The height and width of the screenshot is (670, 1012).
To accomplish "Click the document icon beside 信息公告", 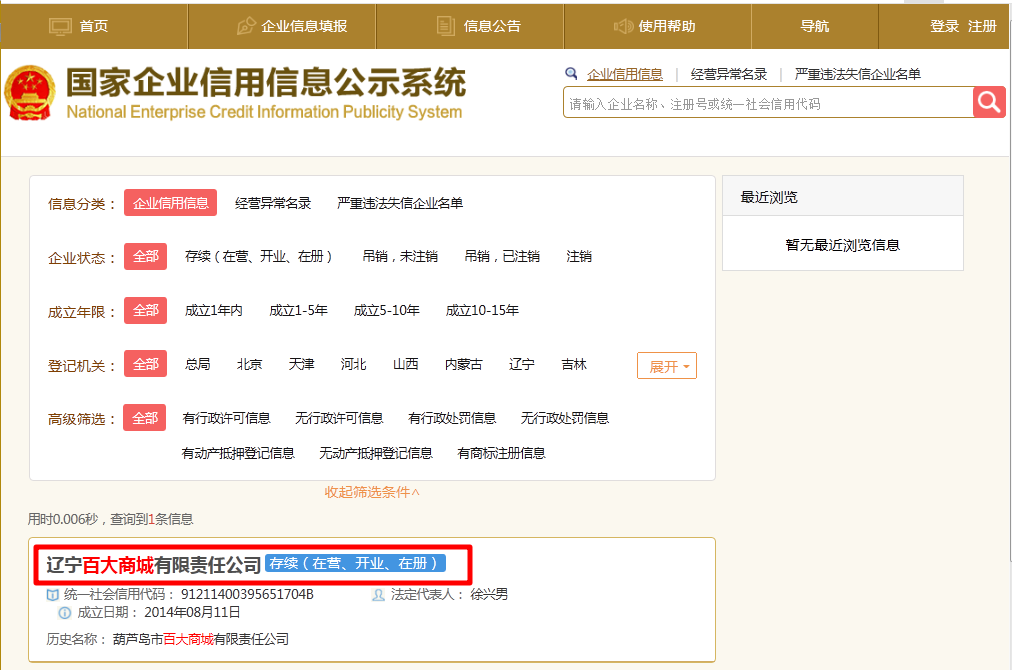I will pos(445,26).
